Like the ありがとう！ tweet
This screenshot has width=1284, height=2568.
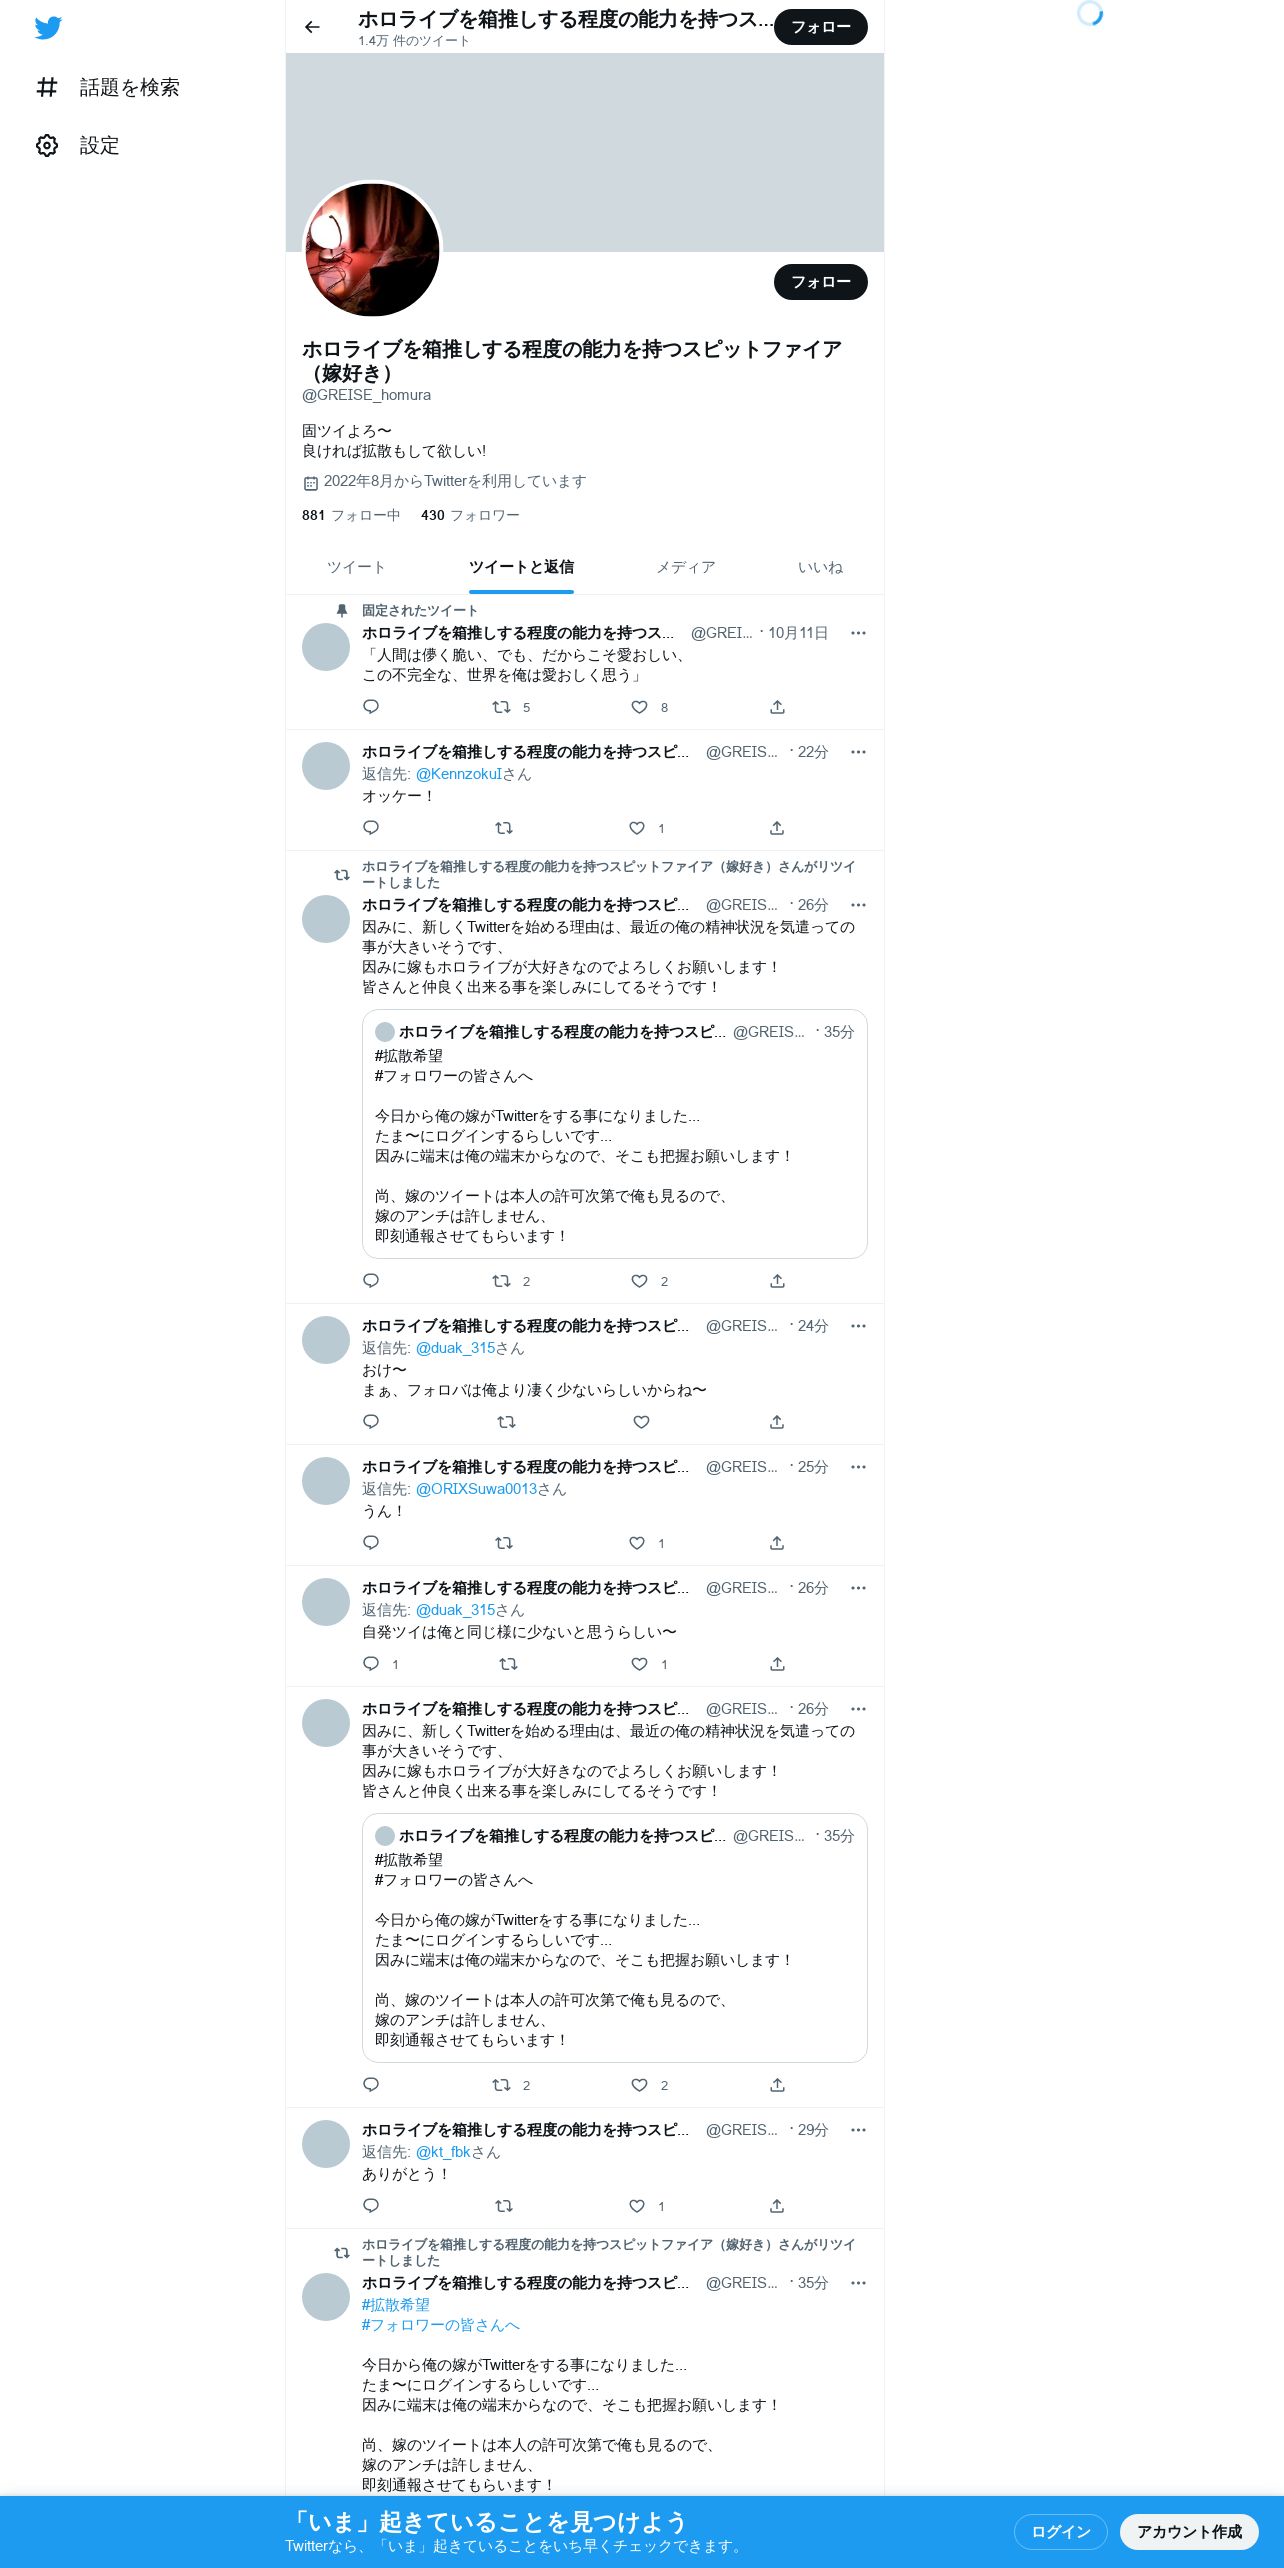(x=637, y=2206)
